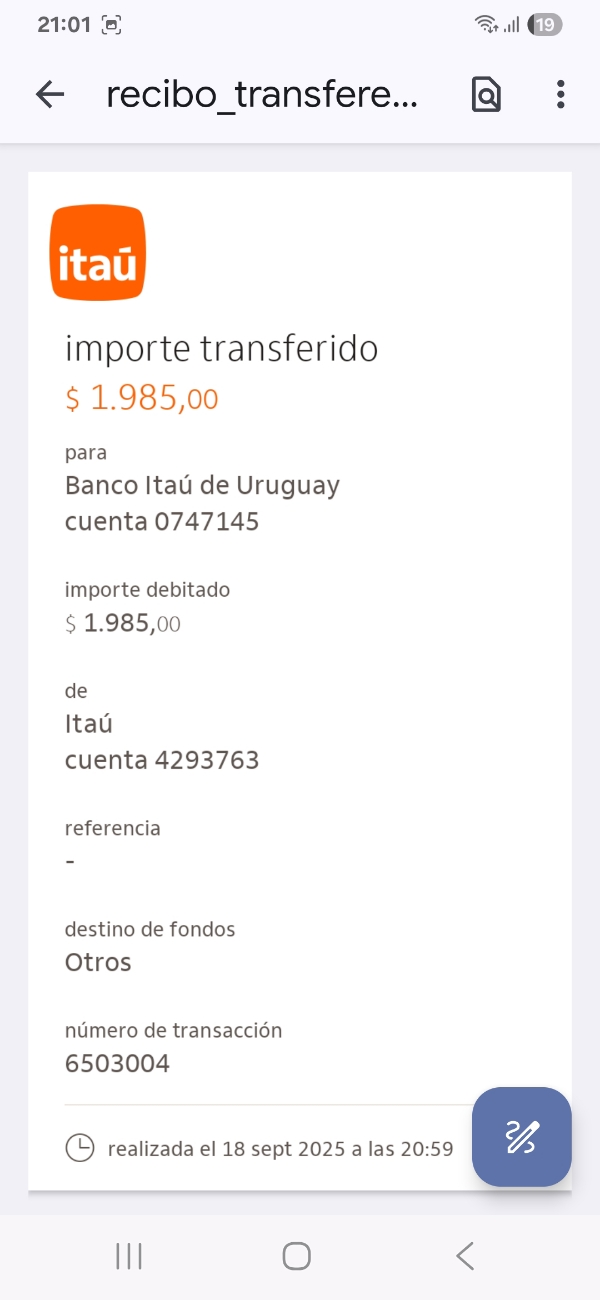600x1300 pixels.
Task: Tap the Wi-Fi signal status icon
Action: (487, 25)
